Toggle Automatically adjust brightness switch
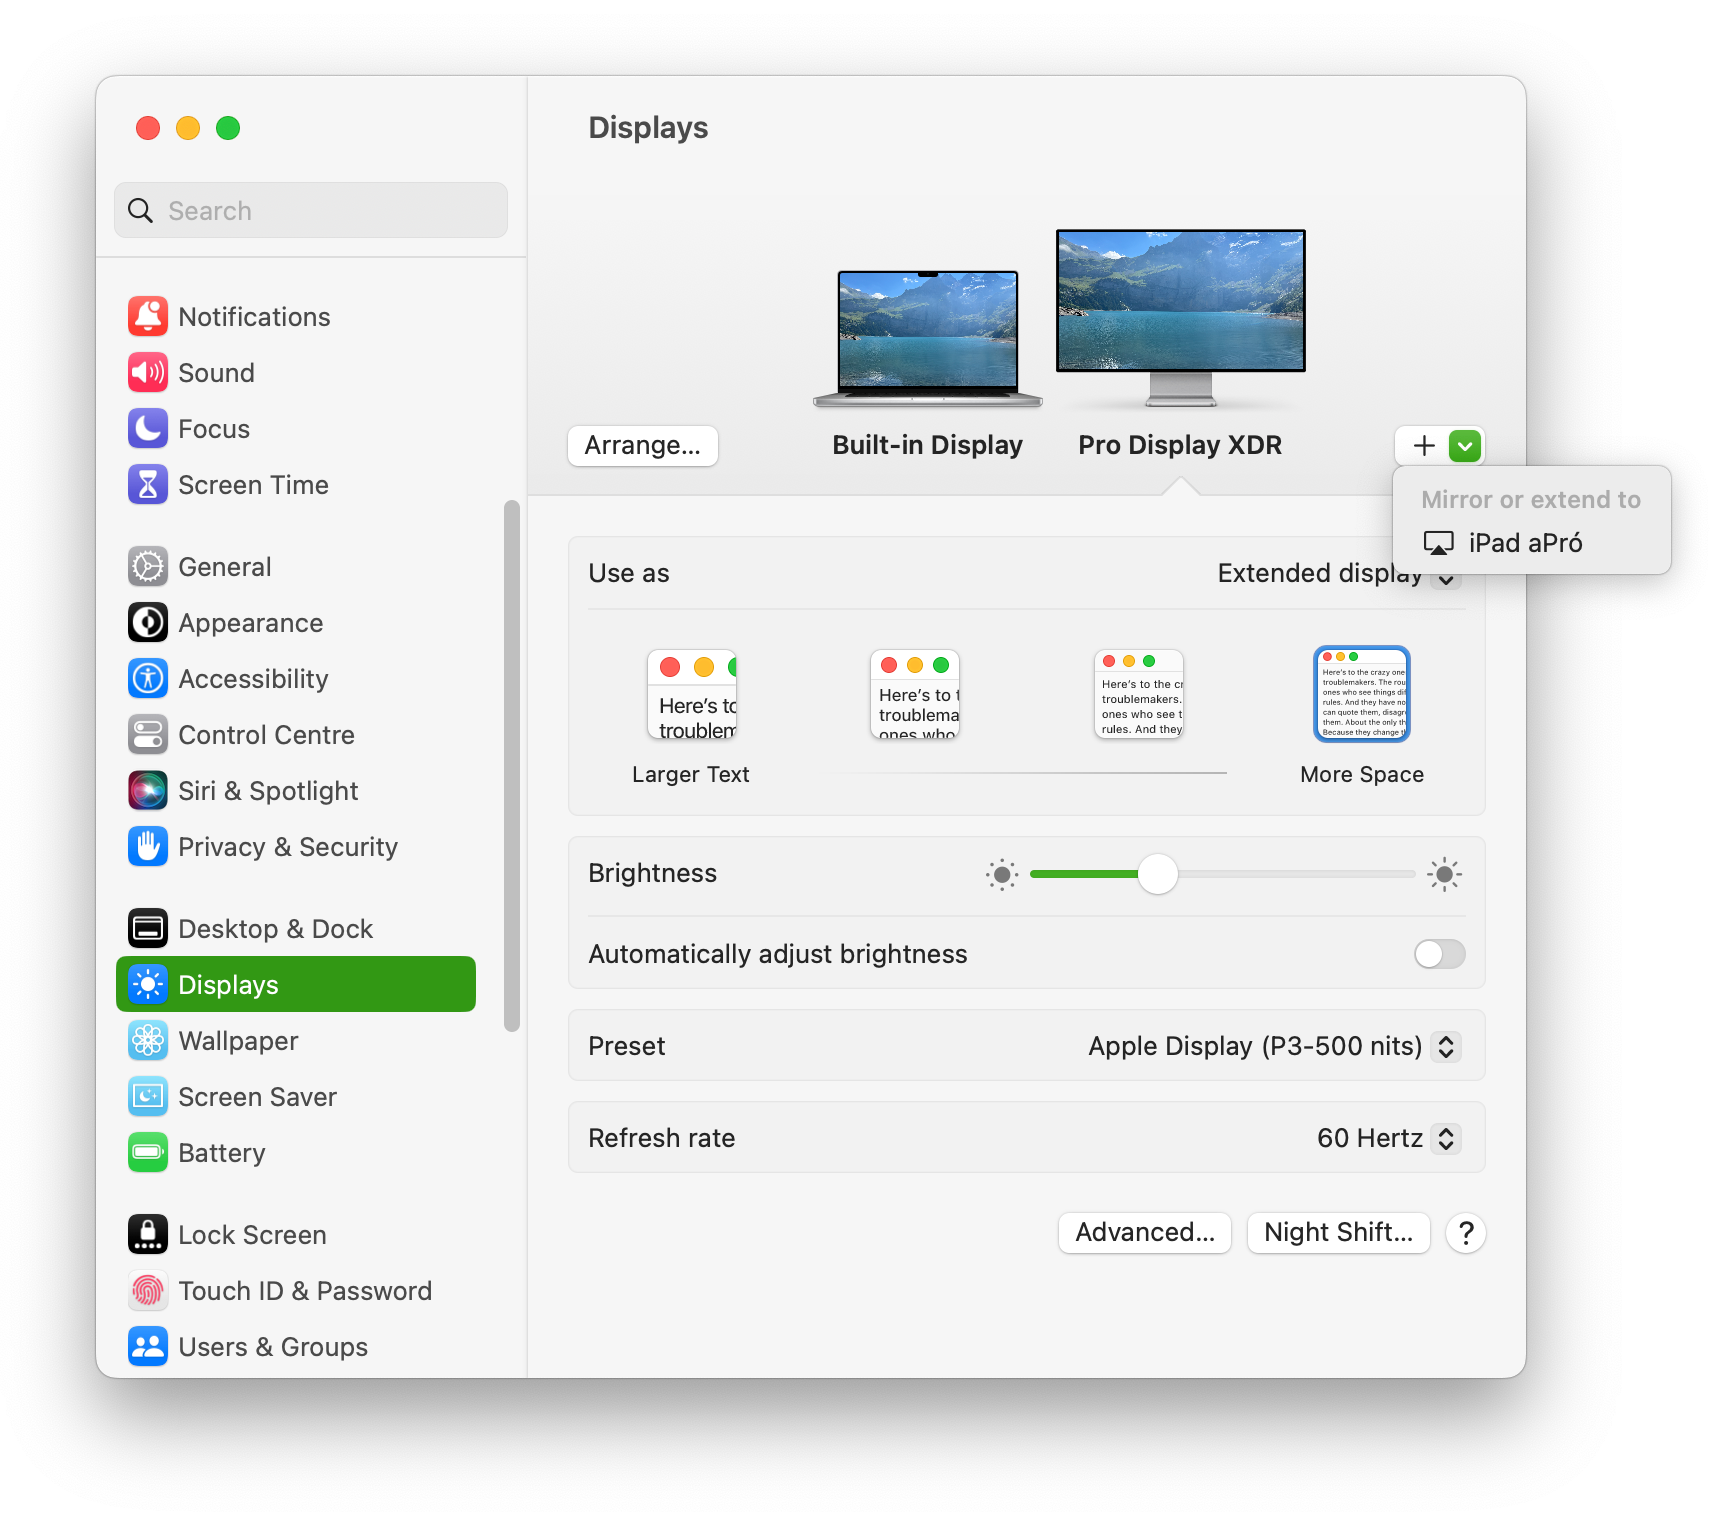Viewport: 1720px width, 1526px height. 1440,954
